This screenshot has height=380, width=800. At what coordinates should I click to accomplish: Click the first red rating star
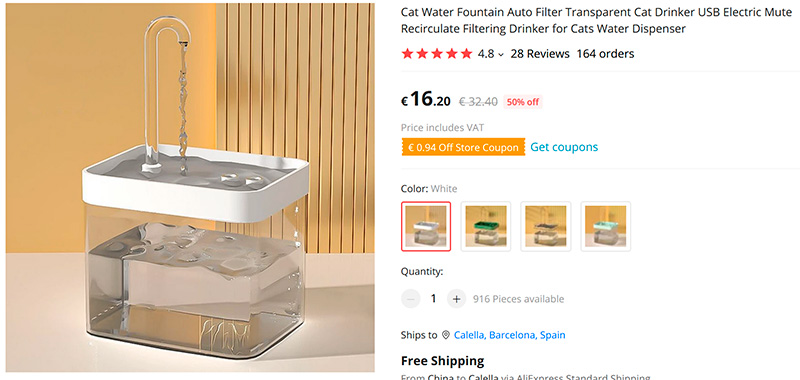pos(407,54)
